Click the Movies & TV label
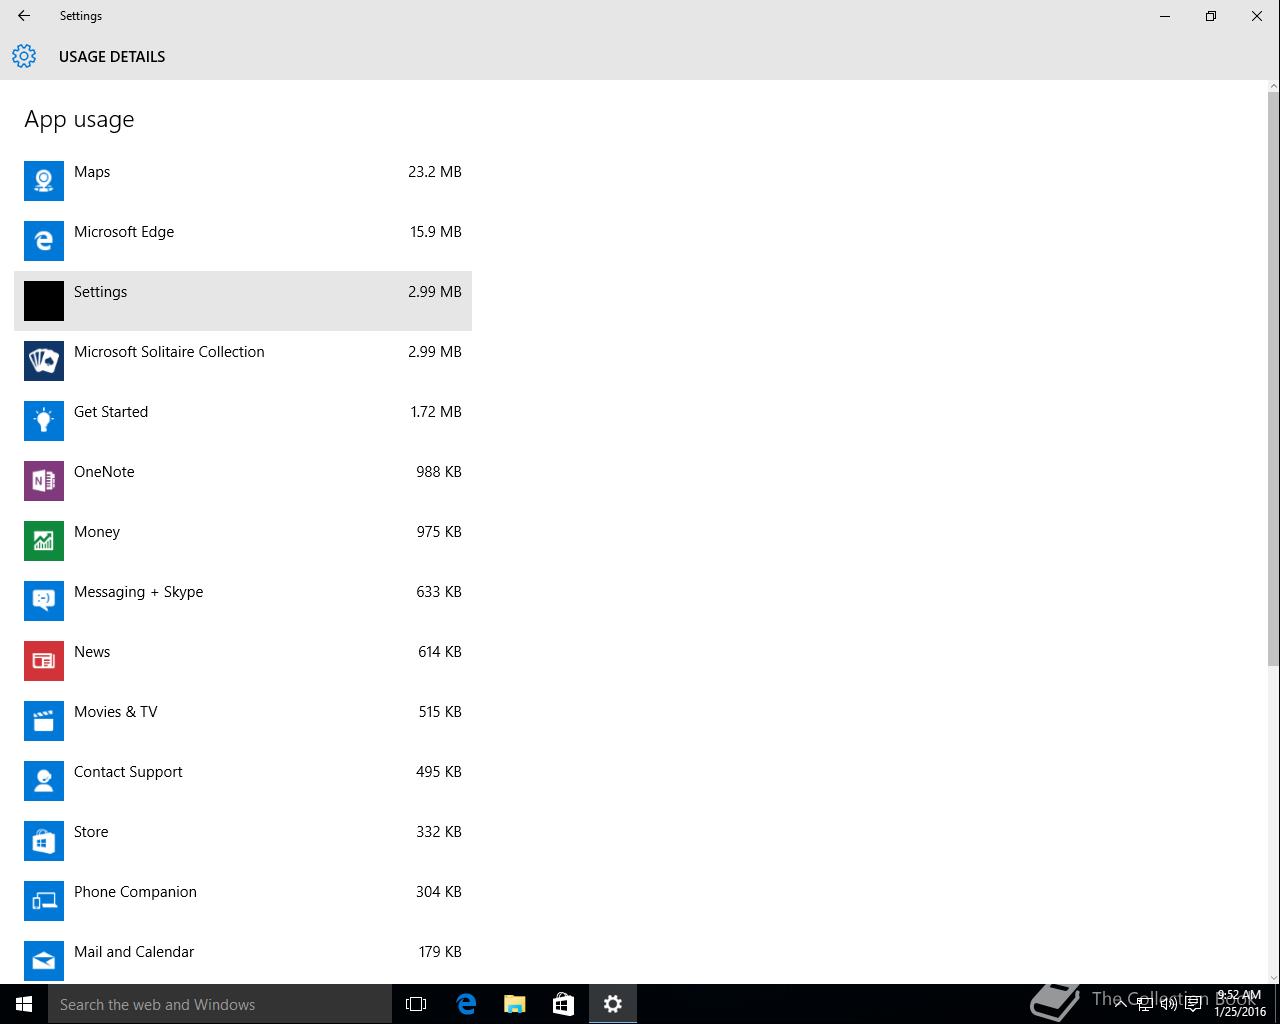The height and width of the screenshot is (1024, 1280). pos(116,712)
